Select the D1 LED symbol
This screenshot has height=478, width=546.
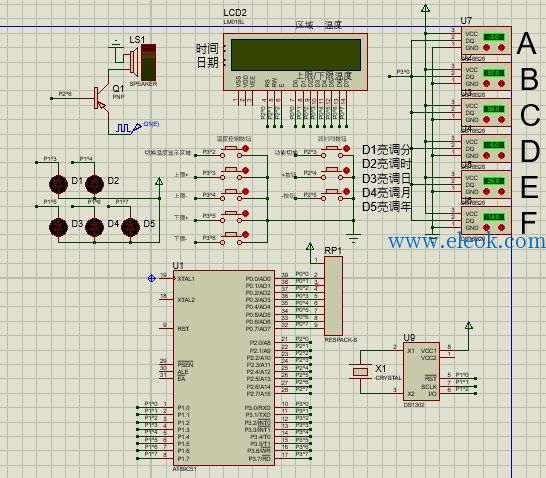pos(58,184)
